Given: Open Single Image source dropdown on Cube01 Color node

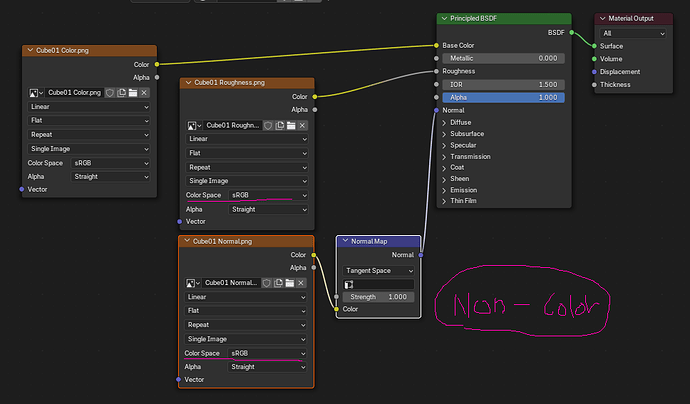Looking at the screenshot, I should point(88,149).
